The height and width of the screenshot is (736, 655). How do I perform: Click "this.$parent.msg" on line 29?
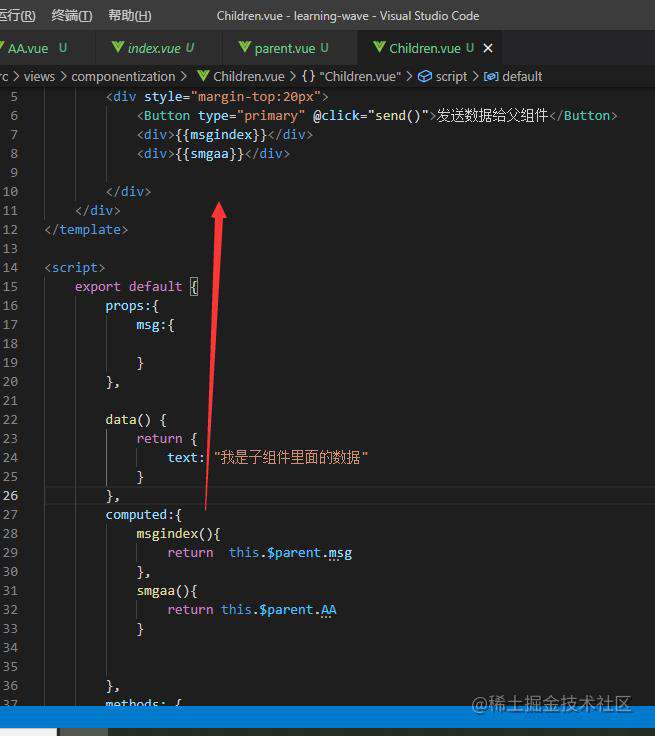[x=290, y=553]
